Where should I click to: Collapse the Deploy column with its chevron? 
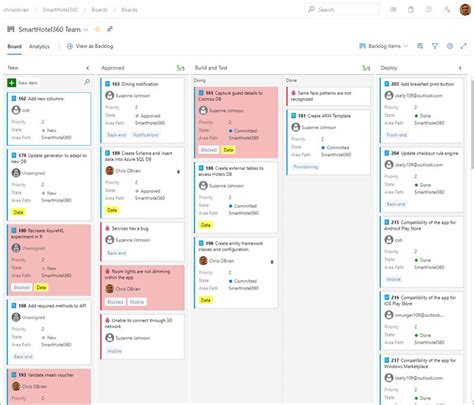coord(460,68)
